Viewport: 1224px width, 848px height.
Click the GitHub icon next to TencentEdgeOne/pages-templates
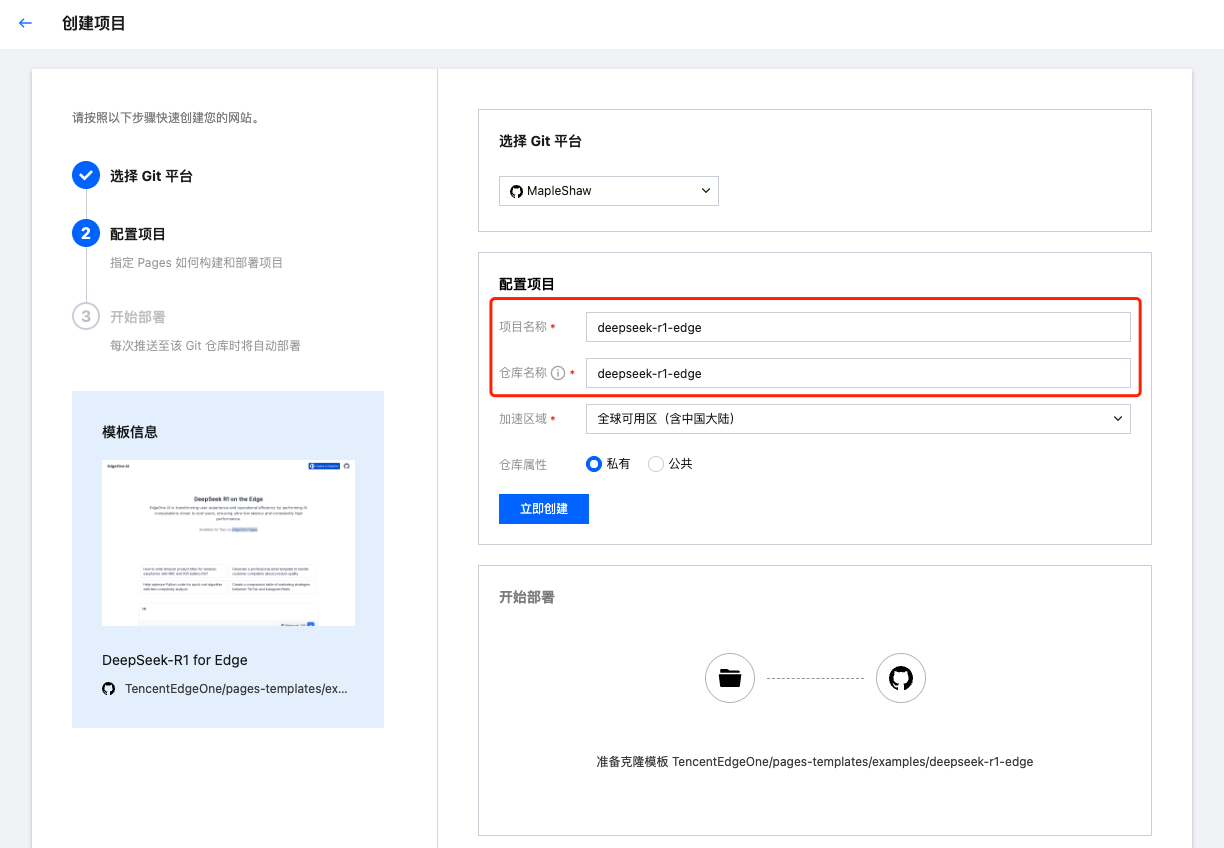tap(109, 689)
